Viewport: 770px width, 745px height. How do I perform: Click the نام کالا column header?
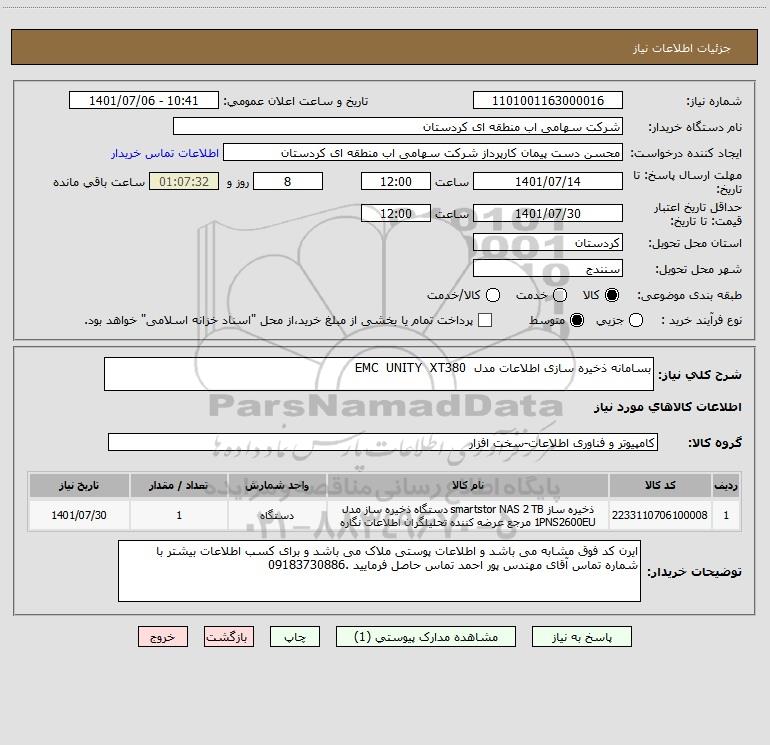(468, 485)
